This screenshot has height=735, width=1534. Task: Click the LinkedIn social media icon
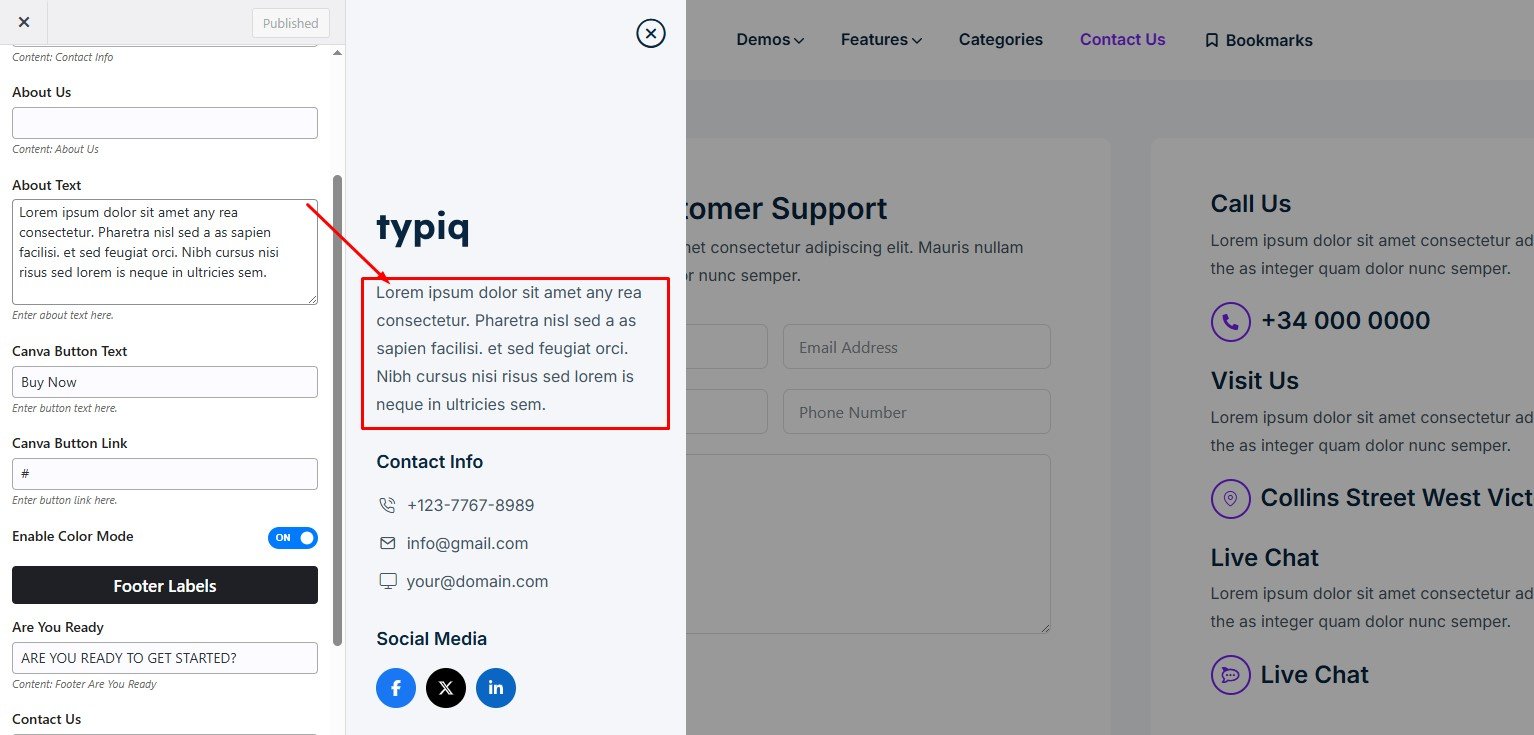coord(496,688)
